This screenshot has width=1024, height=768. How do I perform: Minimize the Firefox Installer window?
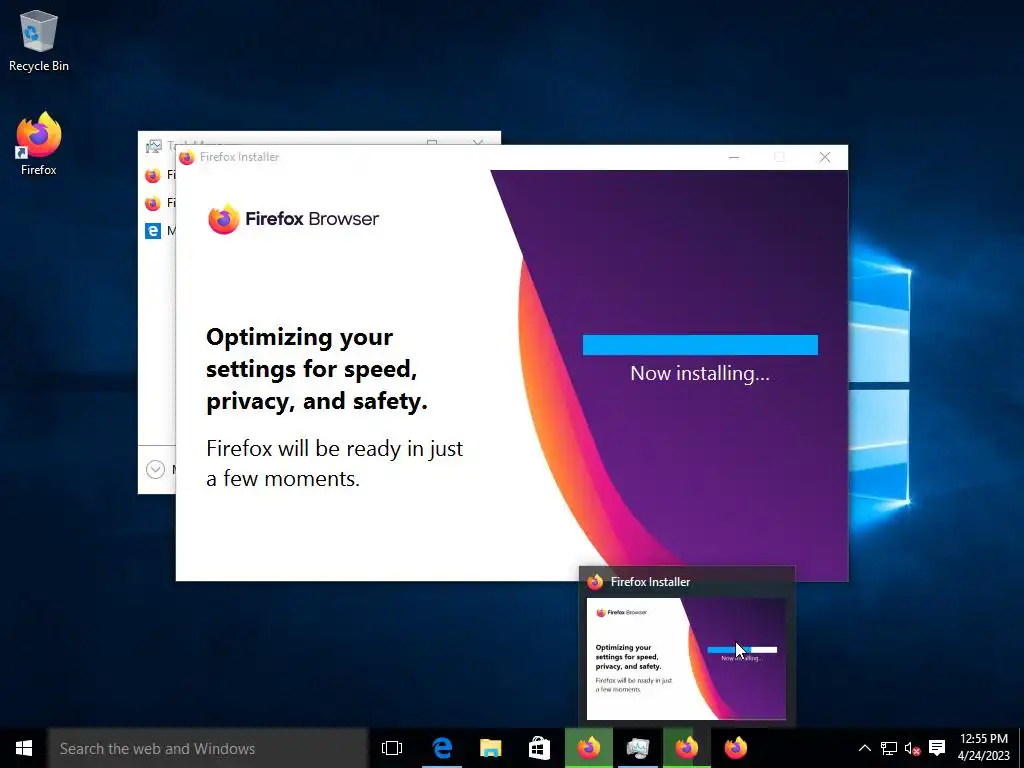coord(734,157)
